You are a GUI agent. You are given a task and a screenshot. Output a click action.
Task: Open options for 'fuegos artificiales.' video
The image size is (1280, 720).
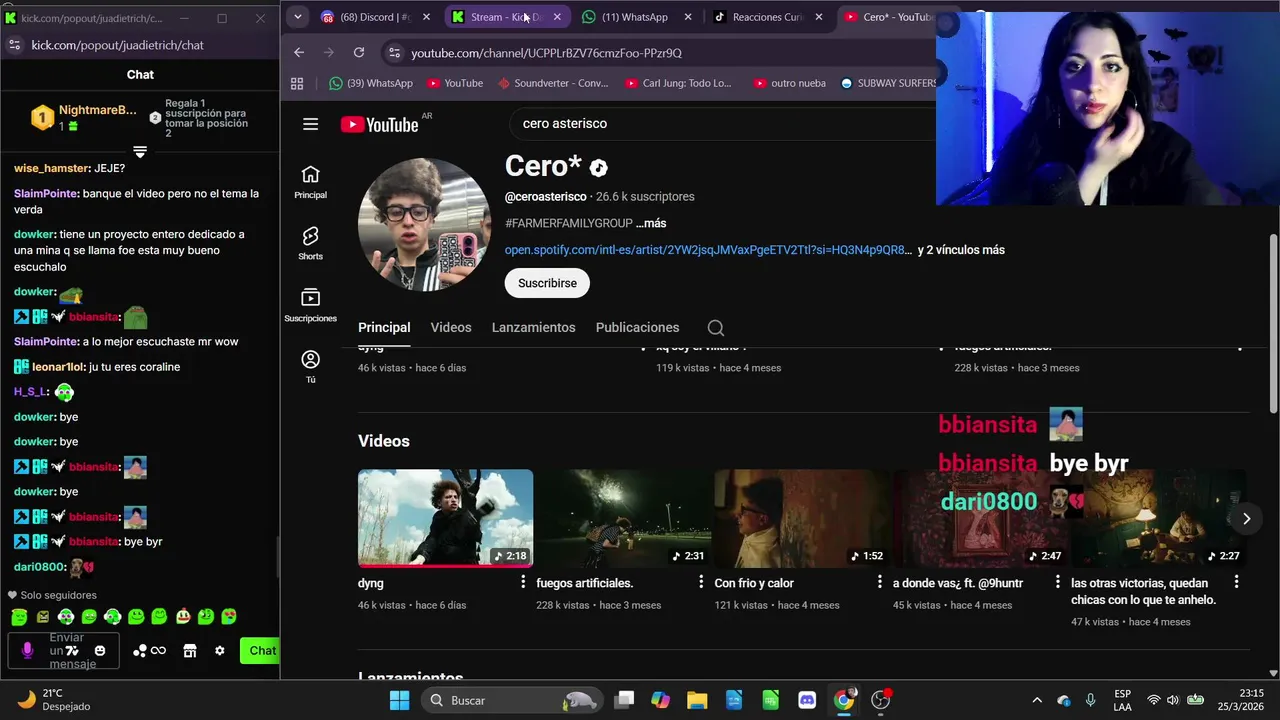(x=701, y=582)
